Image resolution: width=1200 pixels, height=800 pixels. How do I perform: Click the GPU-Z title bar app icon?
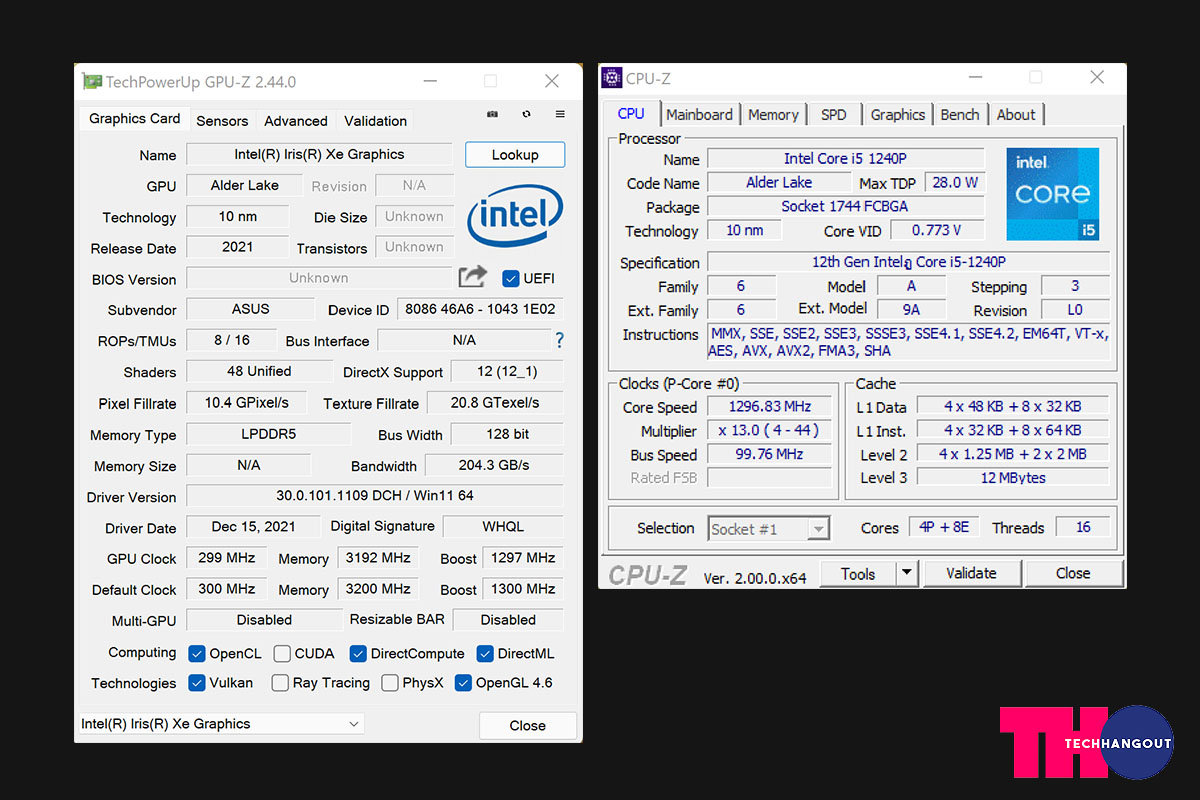coord(92,82)
